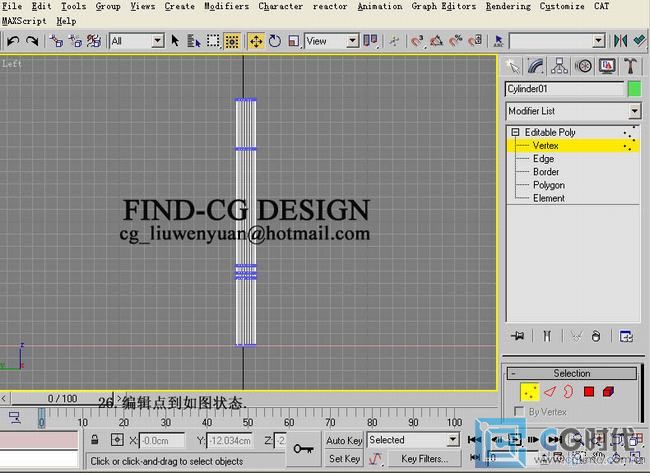This screenshot has width=650, height=473.
Task: Click the Mirror tool icon
Action: point(620,41)
